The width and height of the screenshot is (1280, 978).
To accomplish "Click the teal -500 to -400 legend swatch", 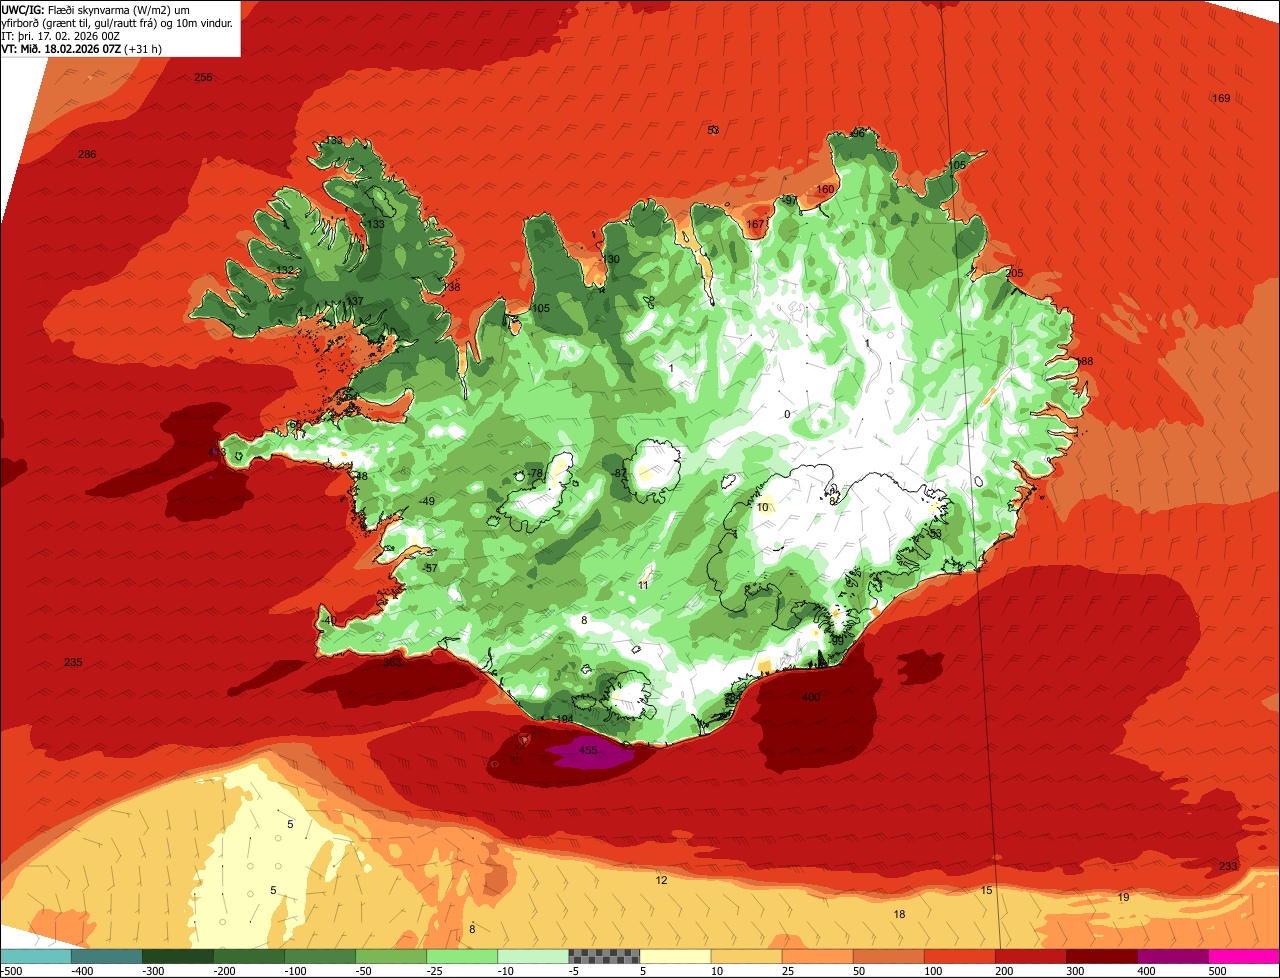I will click(36, 956).
